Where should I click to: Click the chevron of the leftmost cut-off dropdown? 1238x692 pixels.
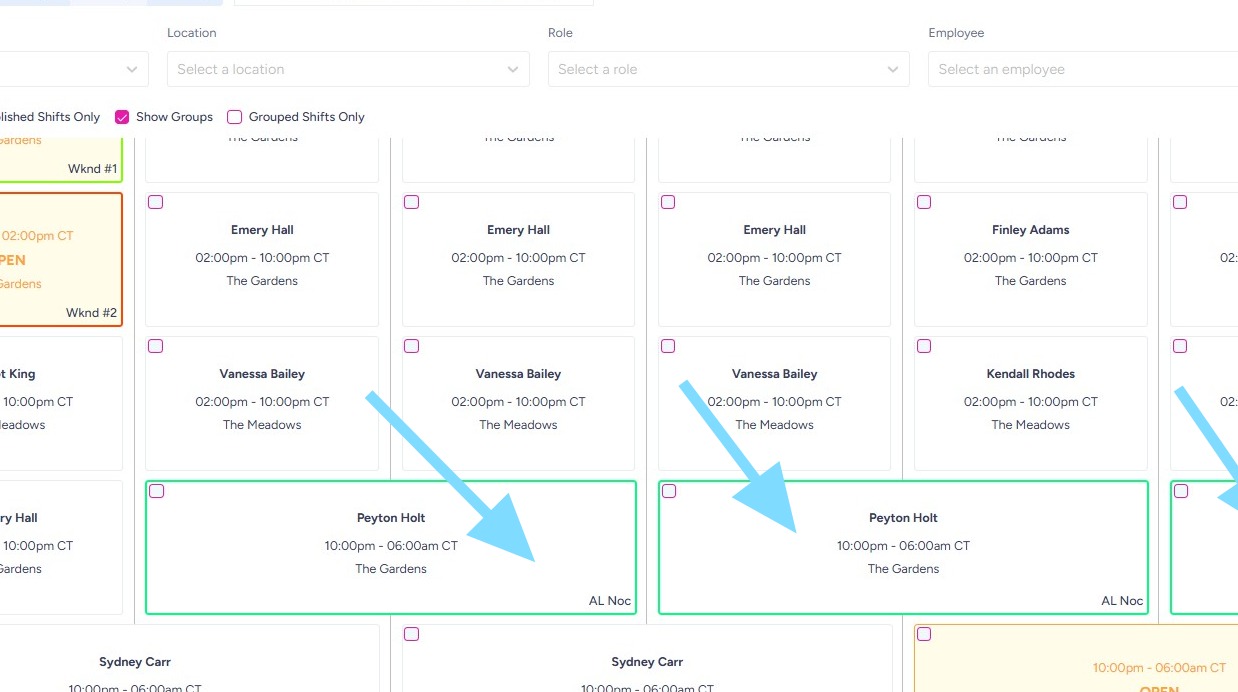(132, 69)
